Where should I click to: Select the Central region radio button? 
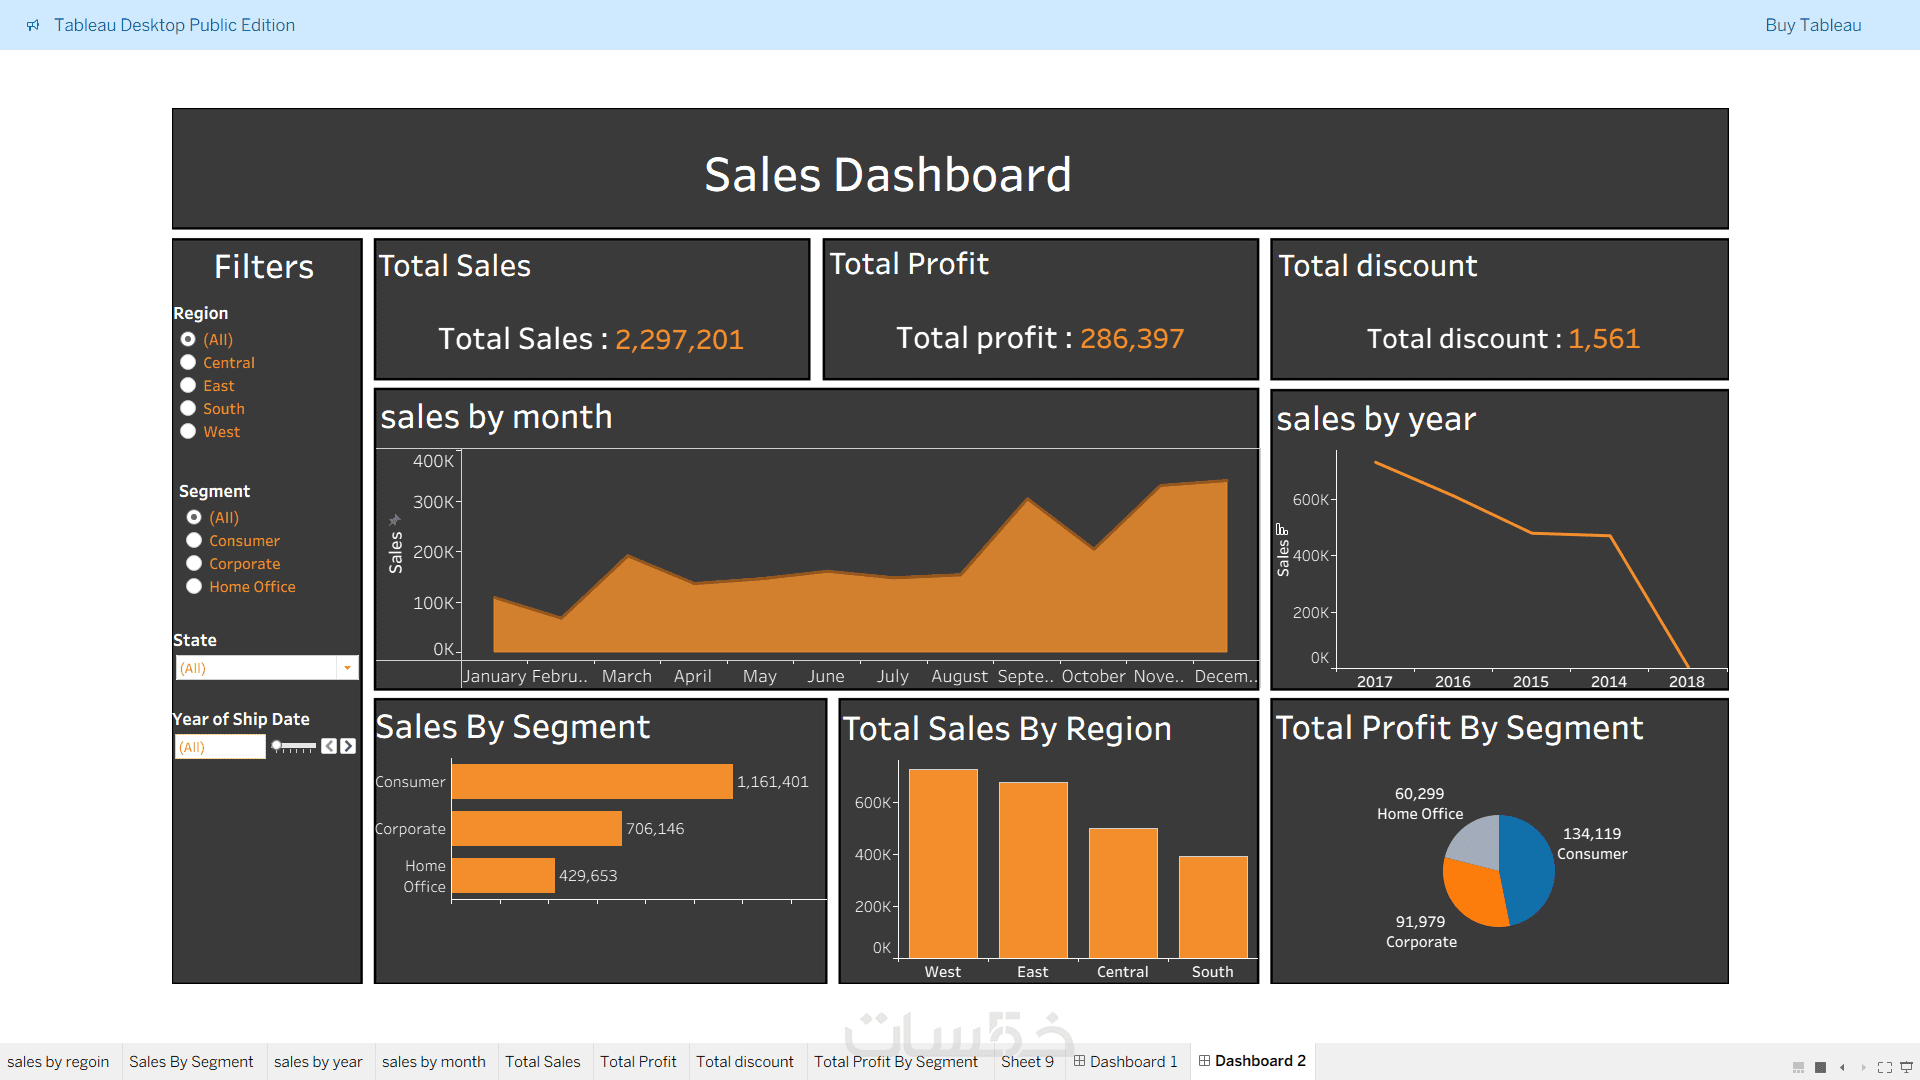pyautogui.click(x=188, y=362)
